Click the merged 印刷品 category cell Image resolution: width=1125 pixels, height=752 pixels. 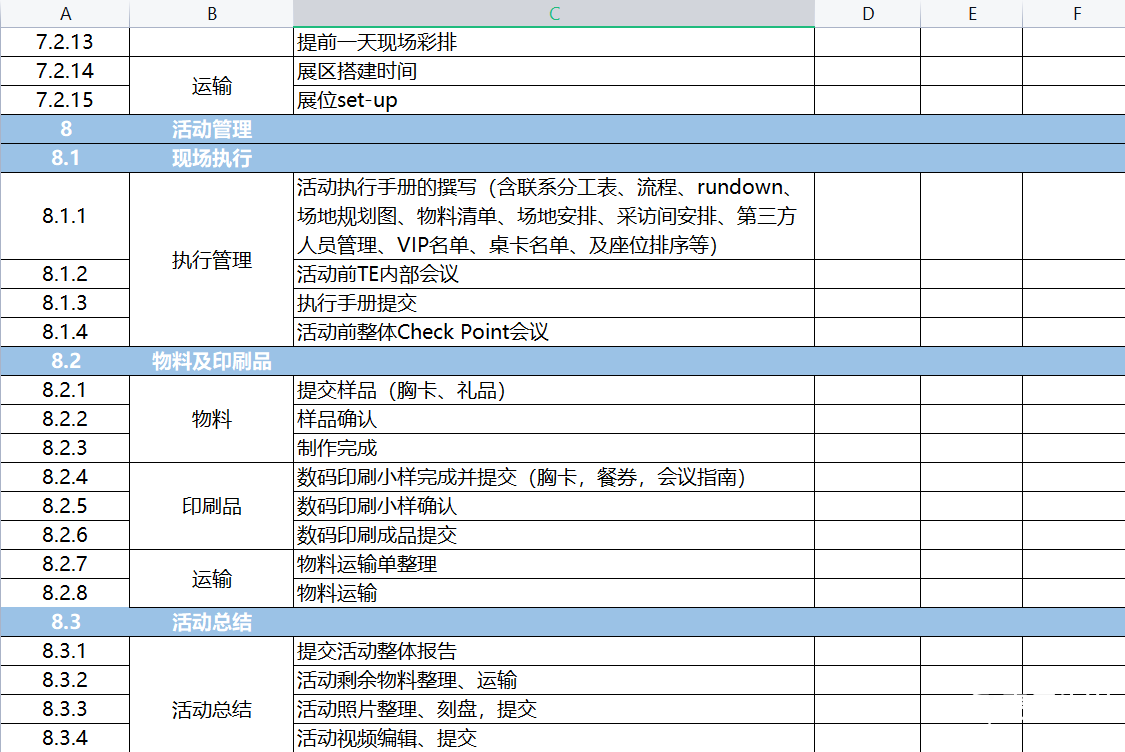click(x=211, y=506)
